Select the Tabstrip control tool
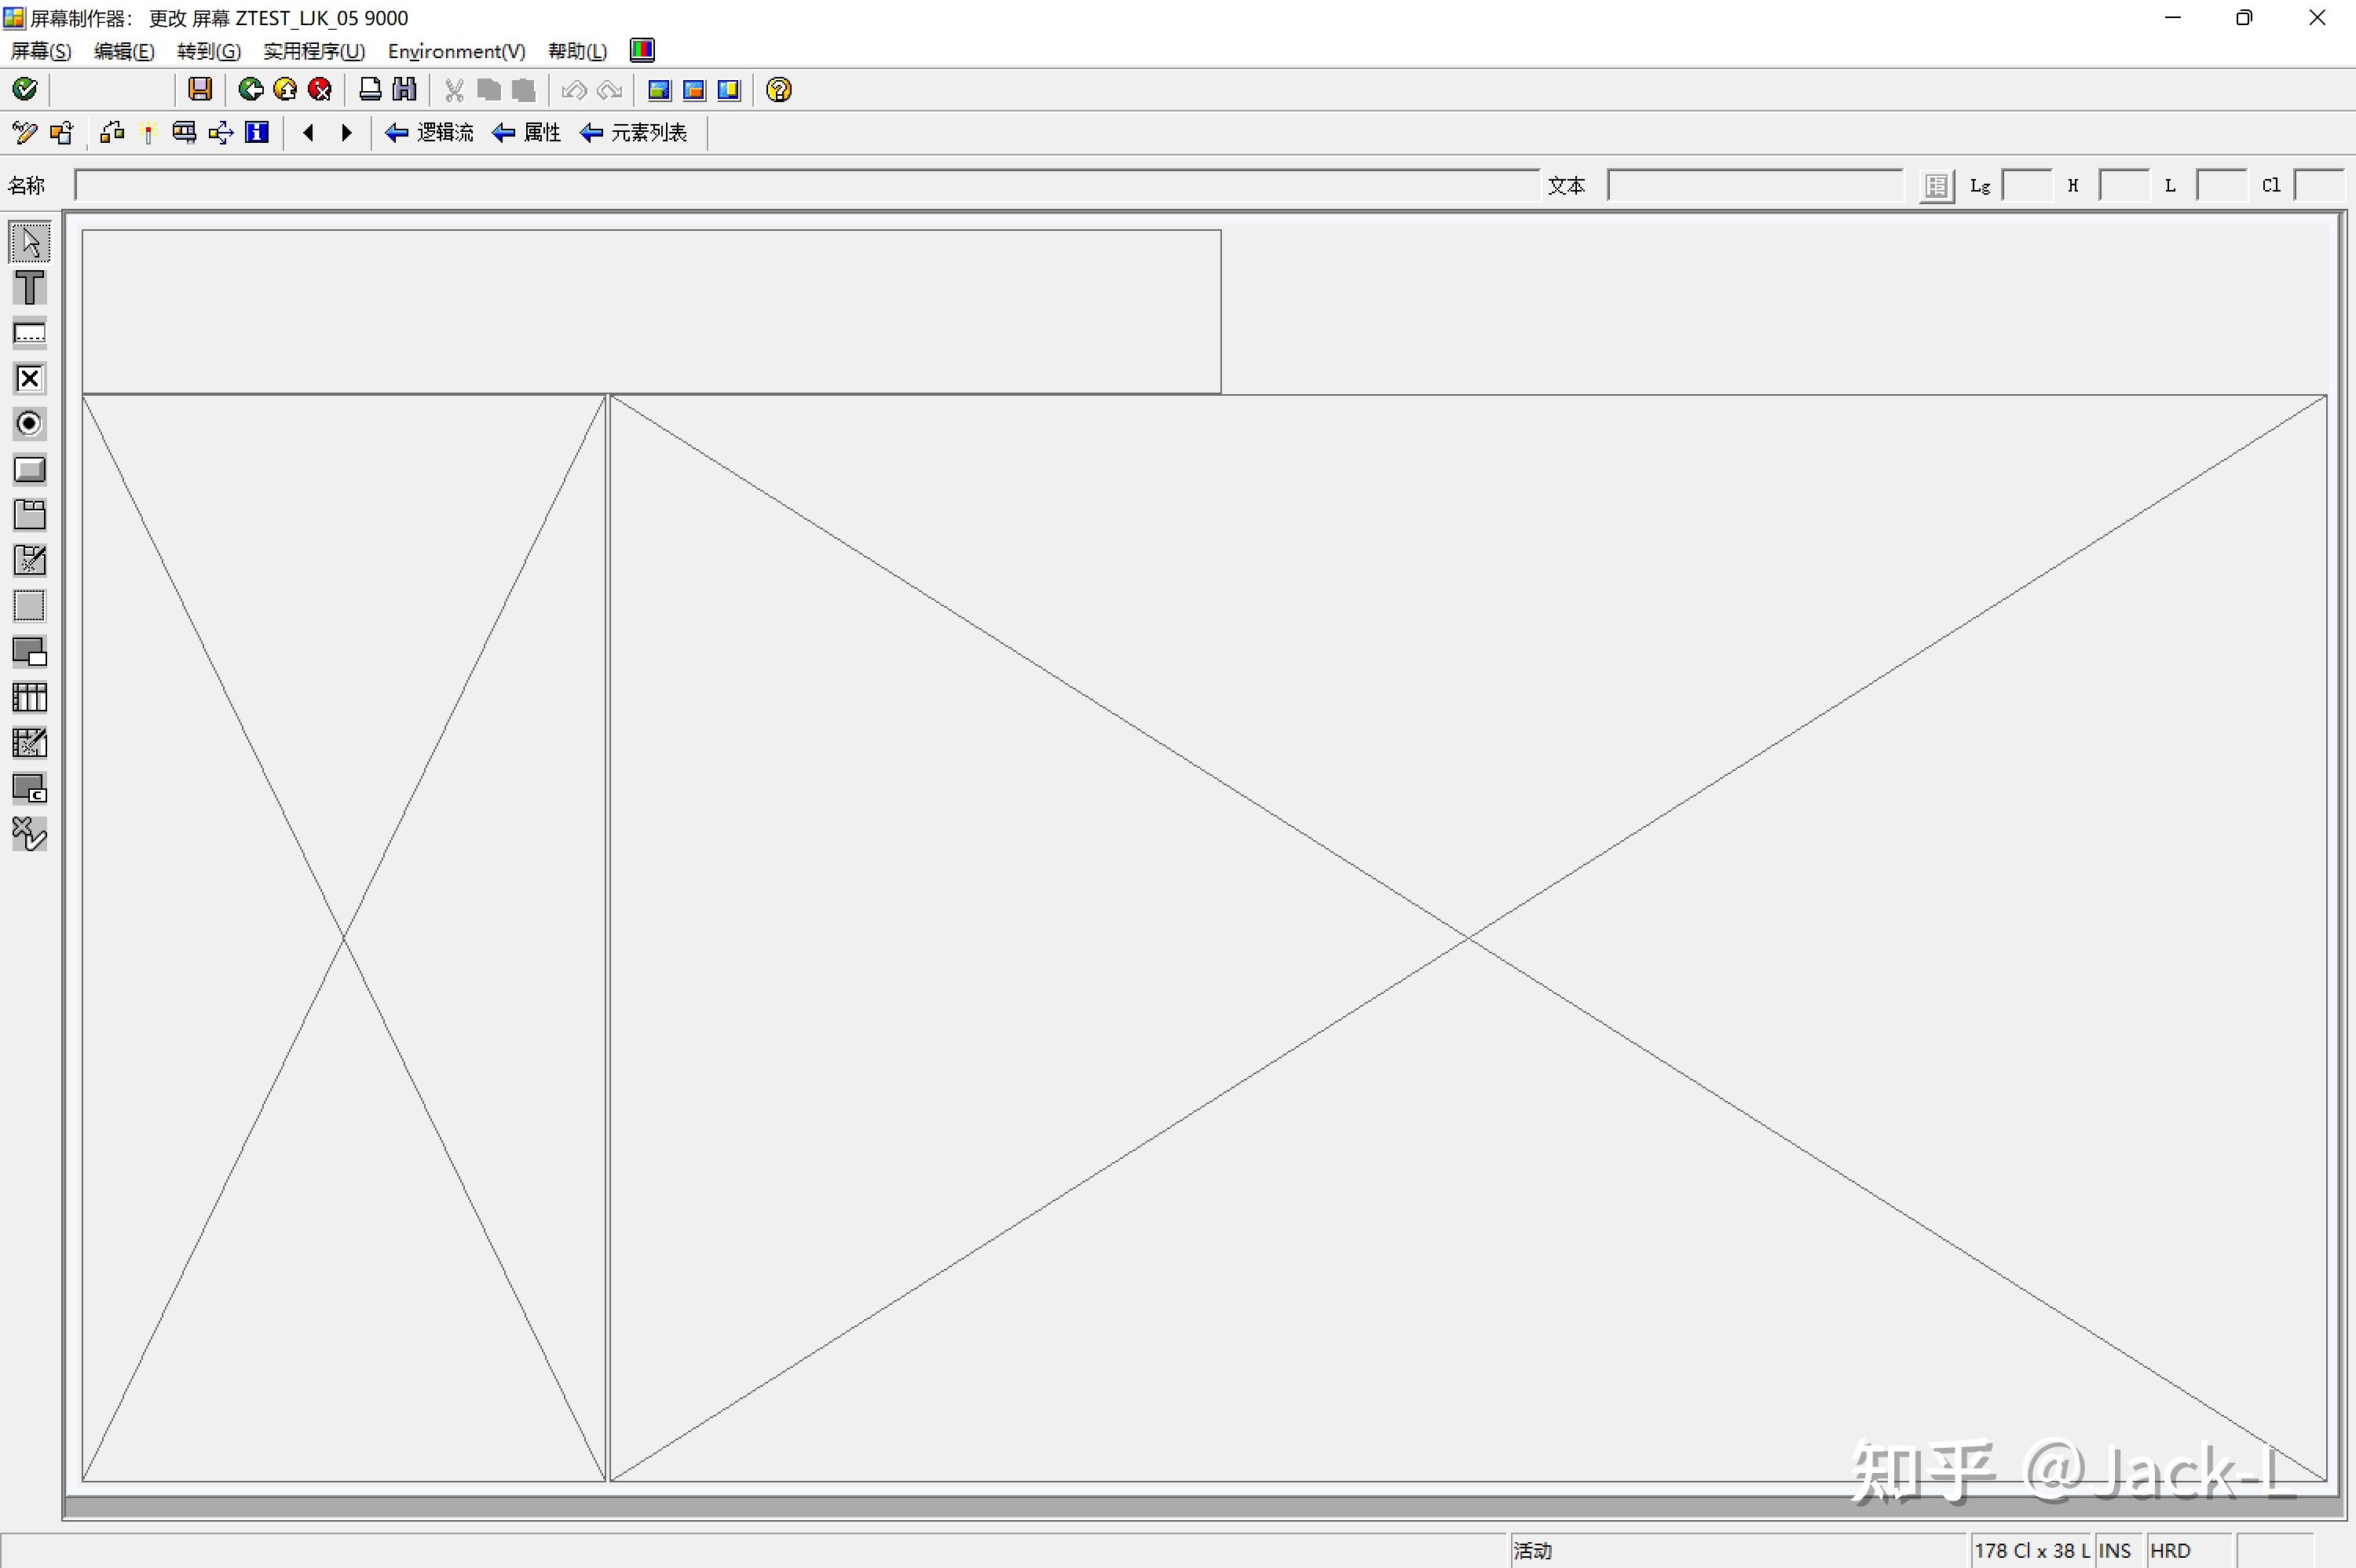Viewport: 2356px width, 1568px height. click(30, 515)
